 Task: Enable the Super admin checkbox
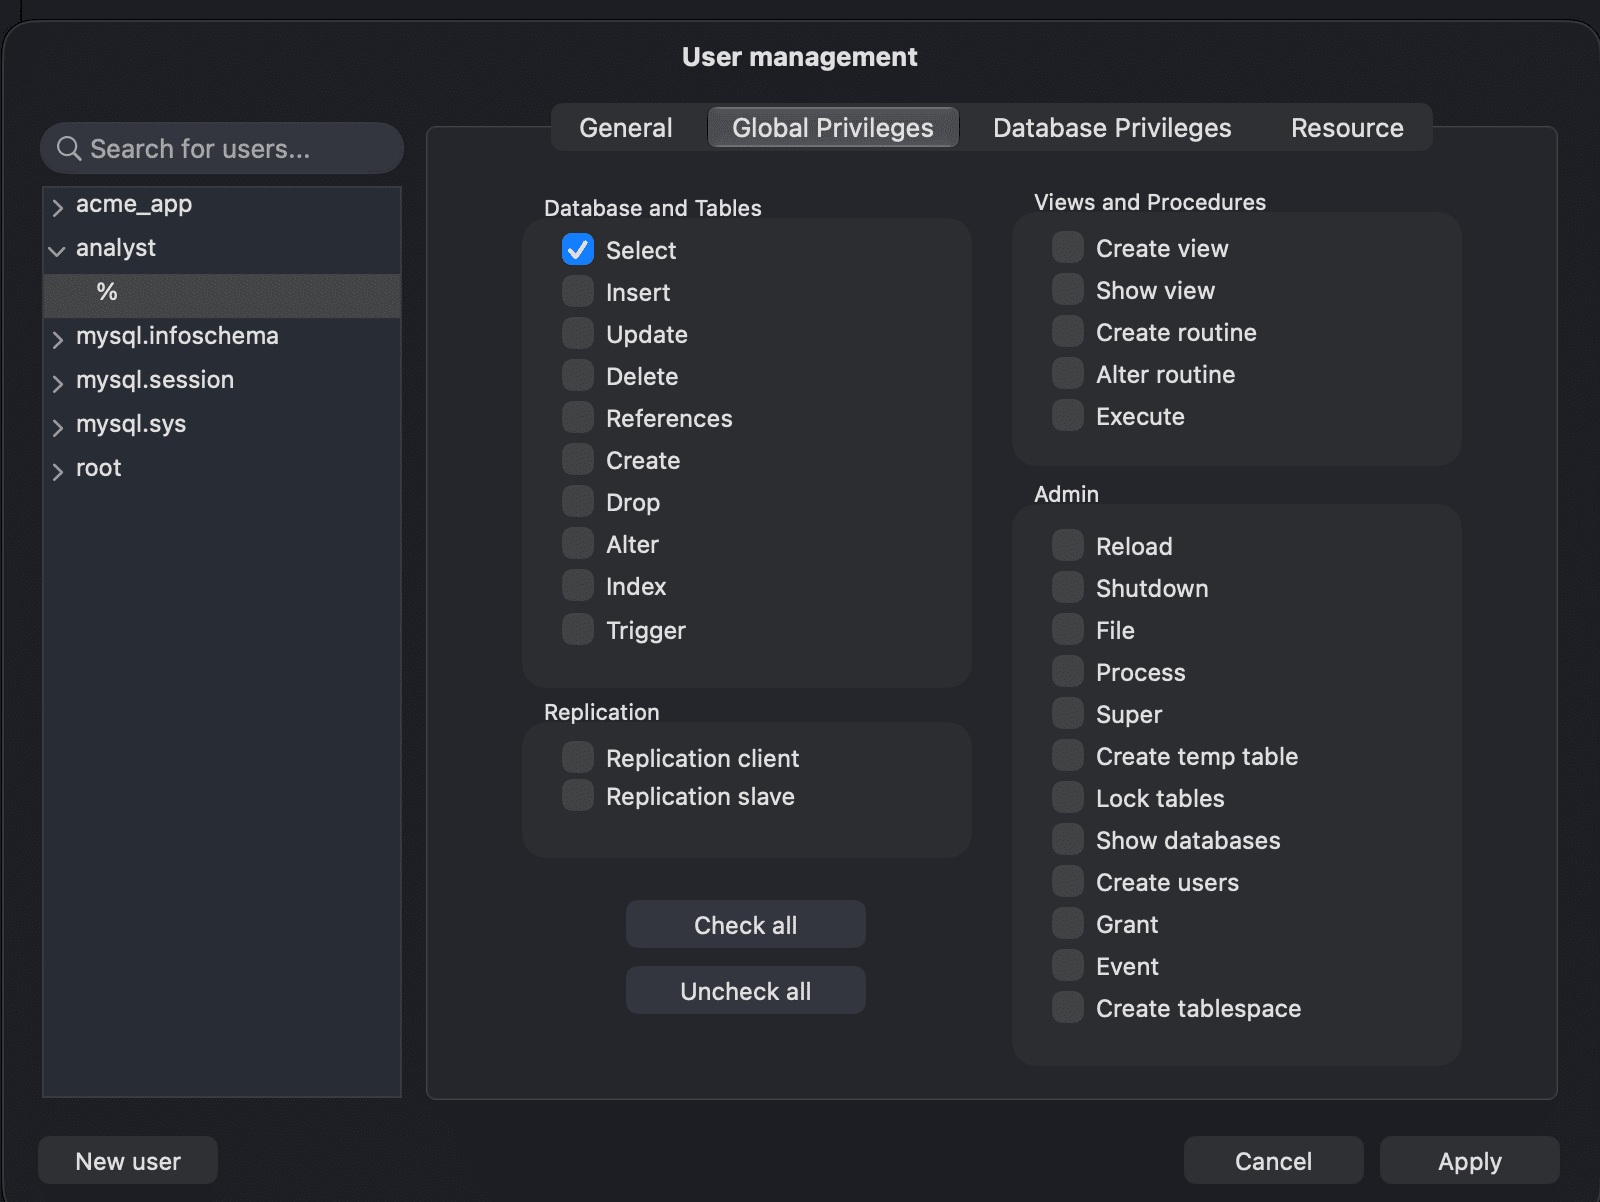click(x=1068, y=713)
